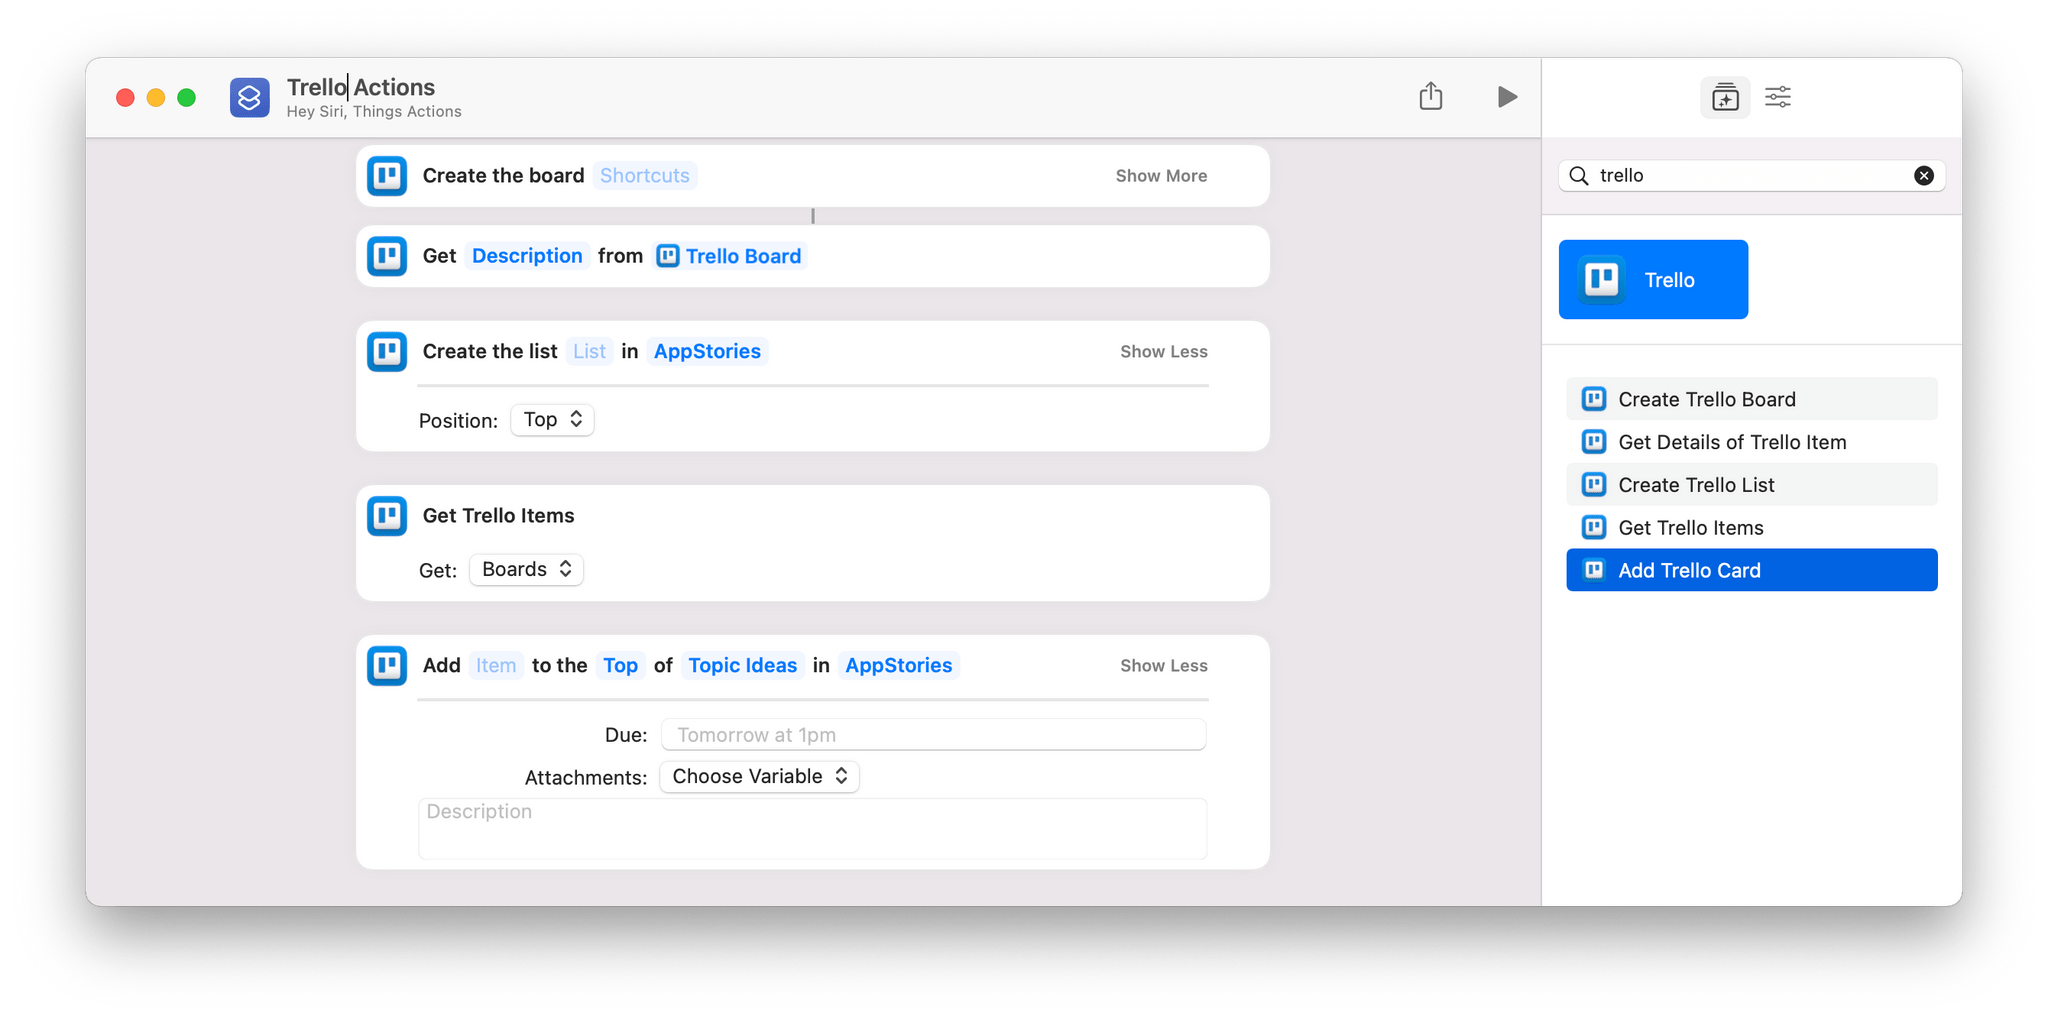Click the icon beside Get Details of Trello Item
Screen dimensions: 2048x1019
1594,442
